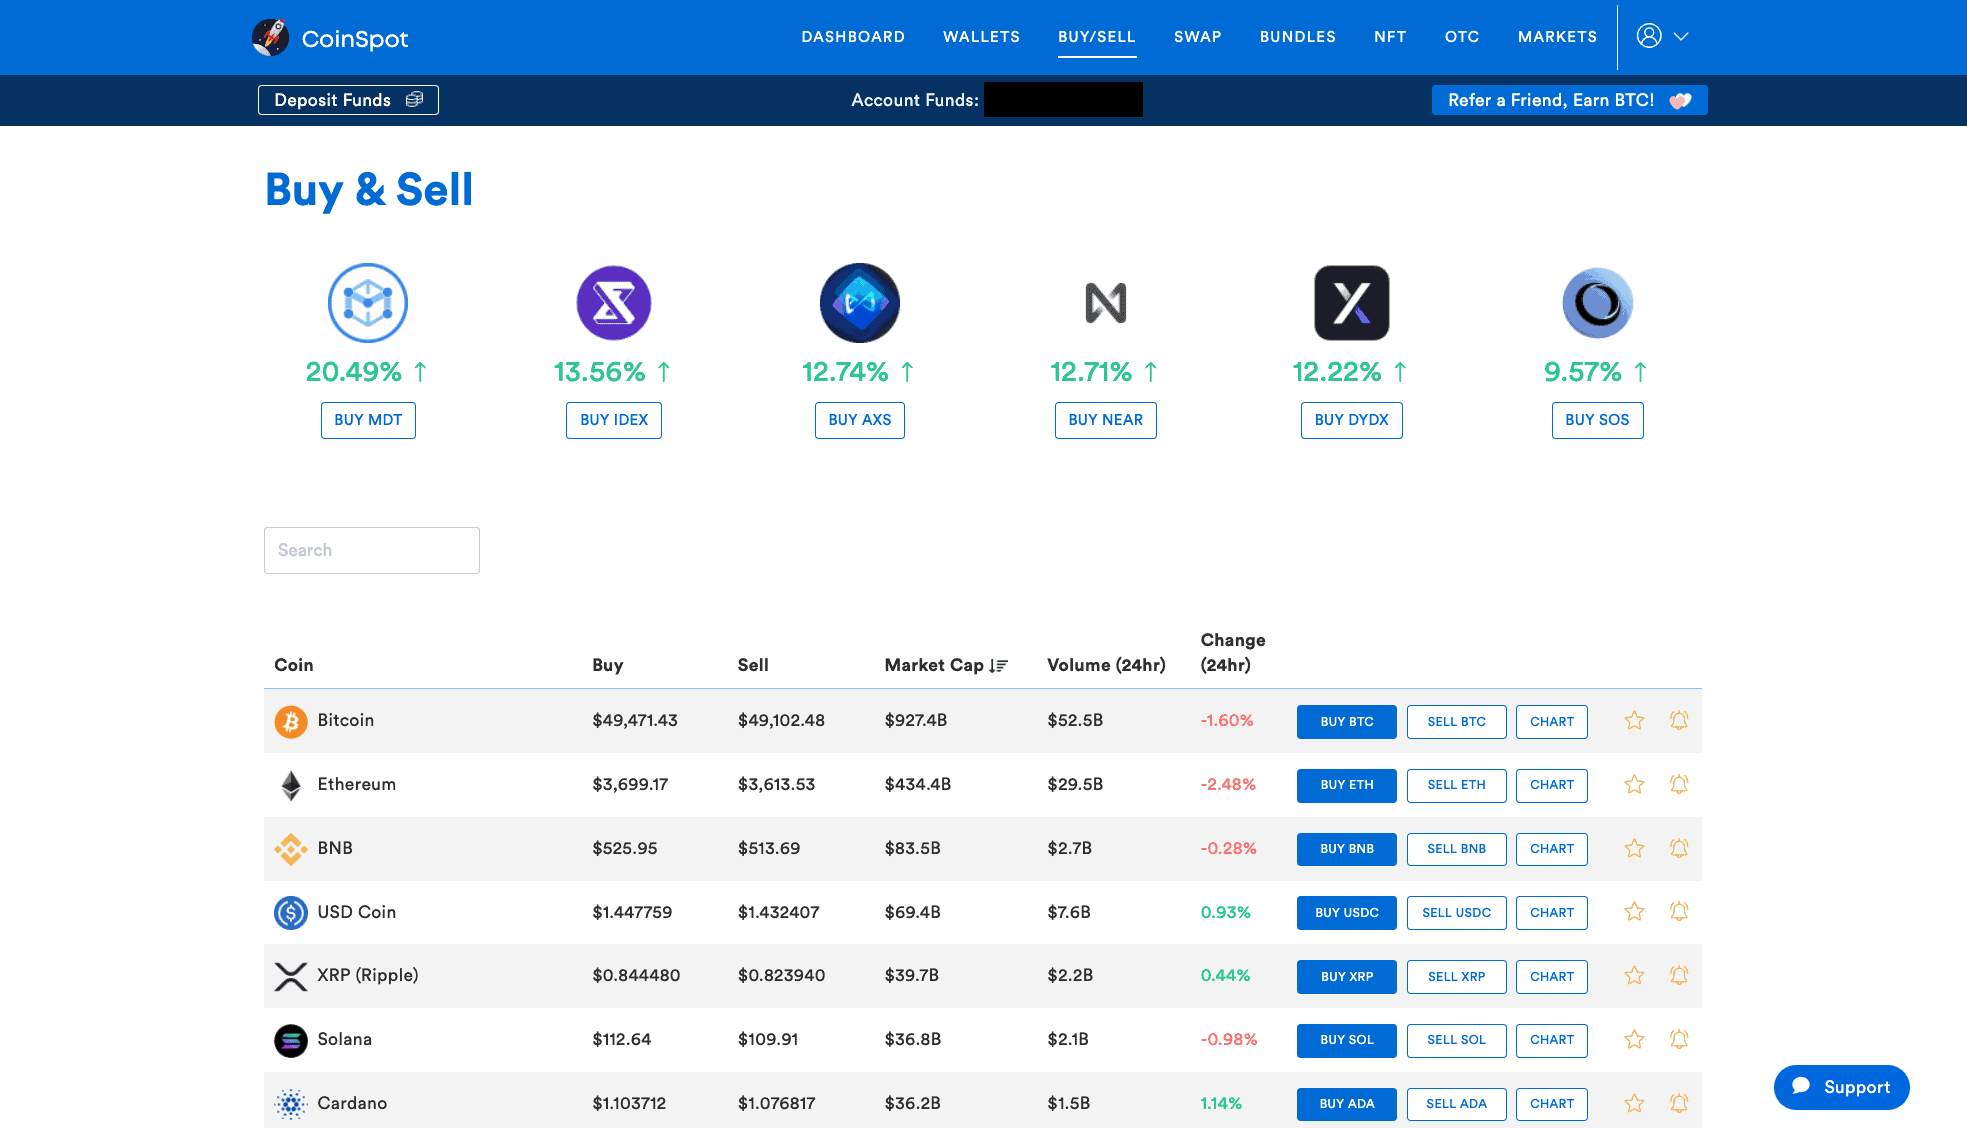Favourite Bitcoin with the star icon
Screen dimensions: 1967x1128
pyautogui.click(x=1634, y=720)
